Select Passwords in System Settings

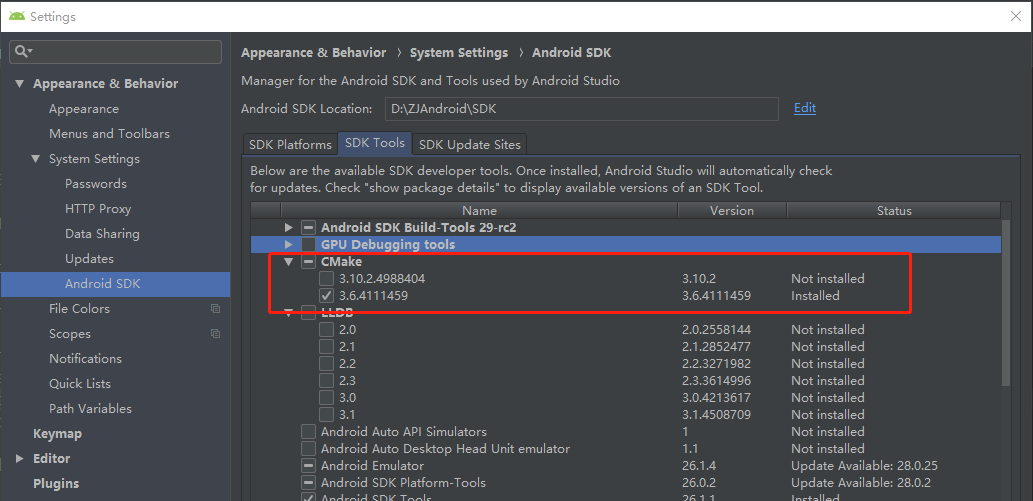pyautogui.click(x=96, y=184)
